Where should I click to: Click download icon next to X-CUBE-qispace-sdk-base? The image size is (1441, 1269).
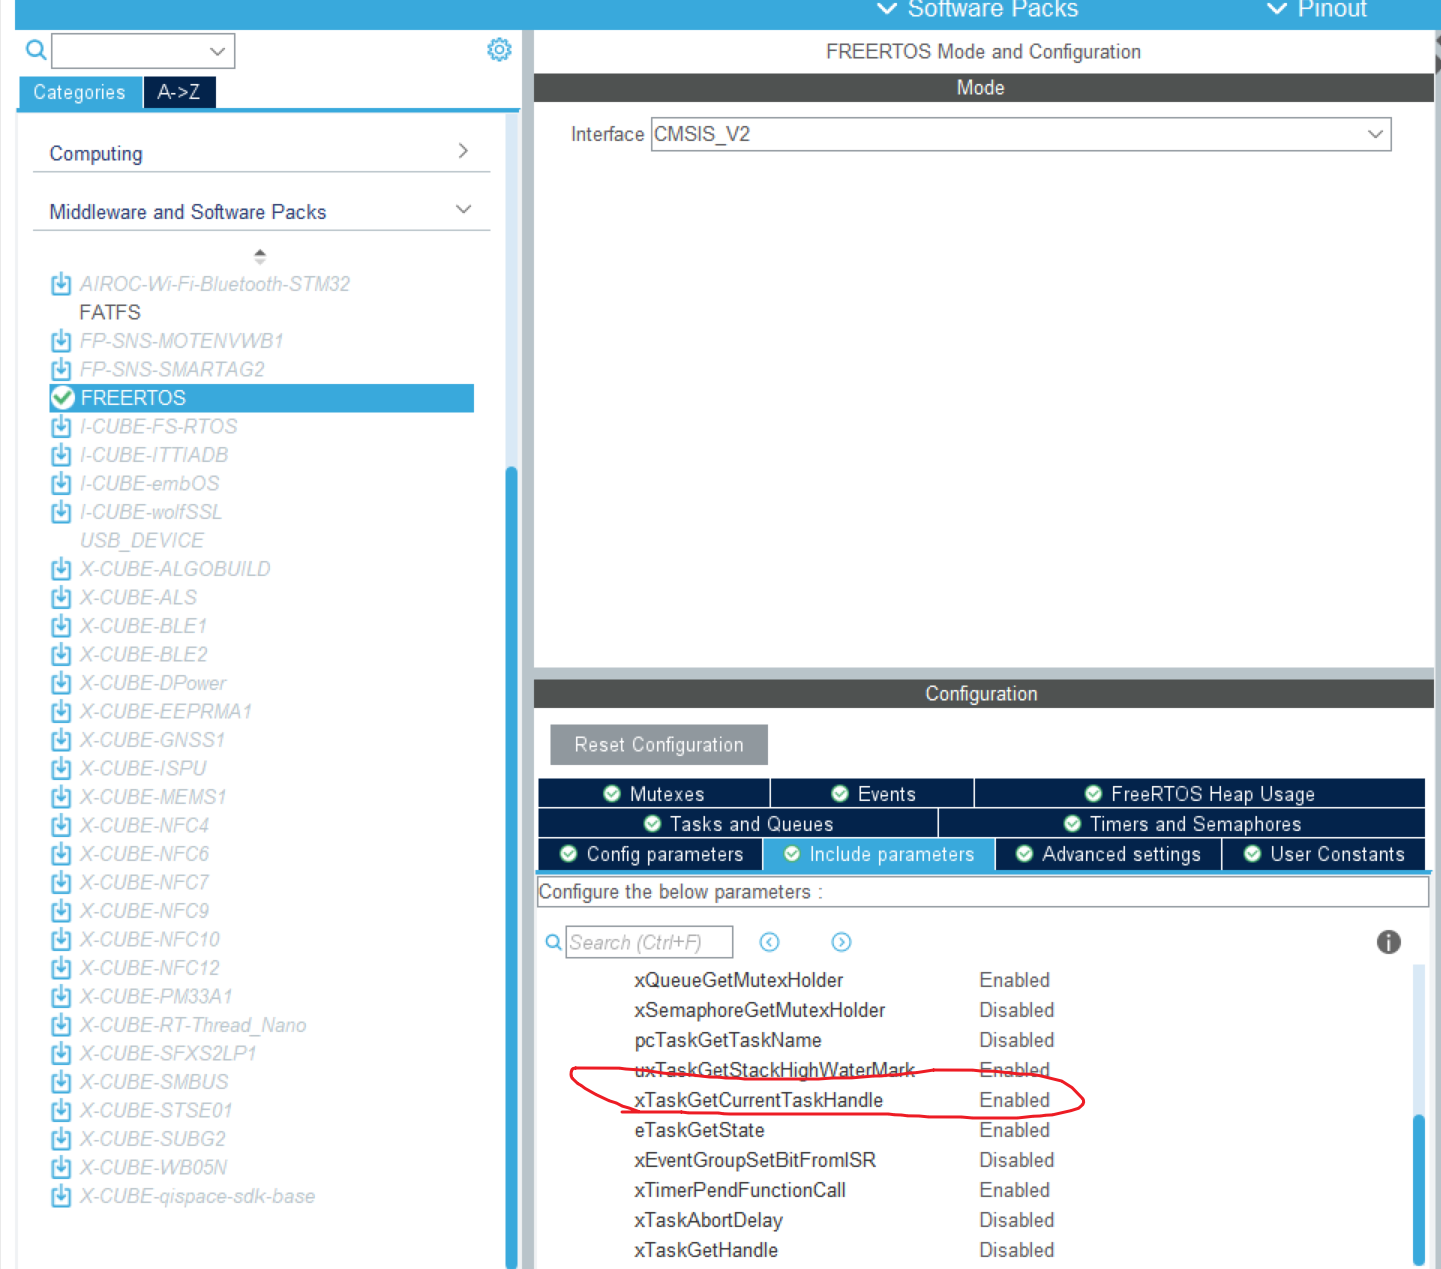61,1196
